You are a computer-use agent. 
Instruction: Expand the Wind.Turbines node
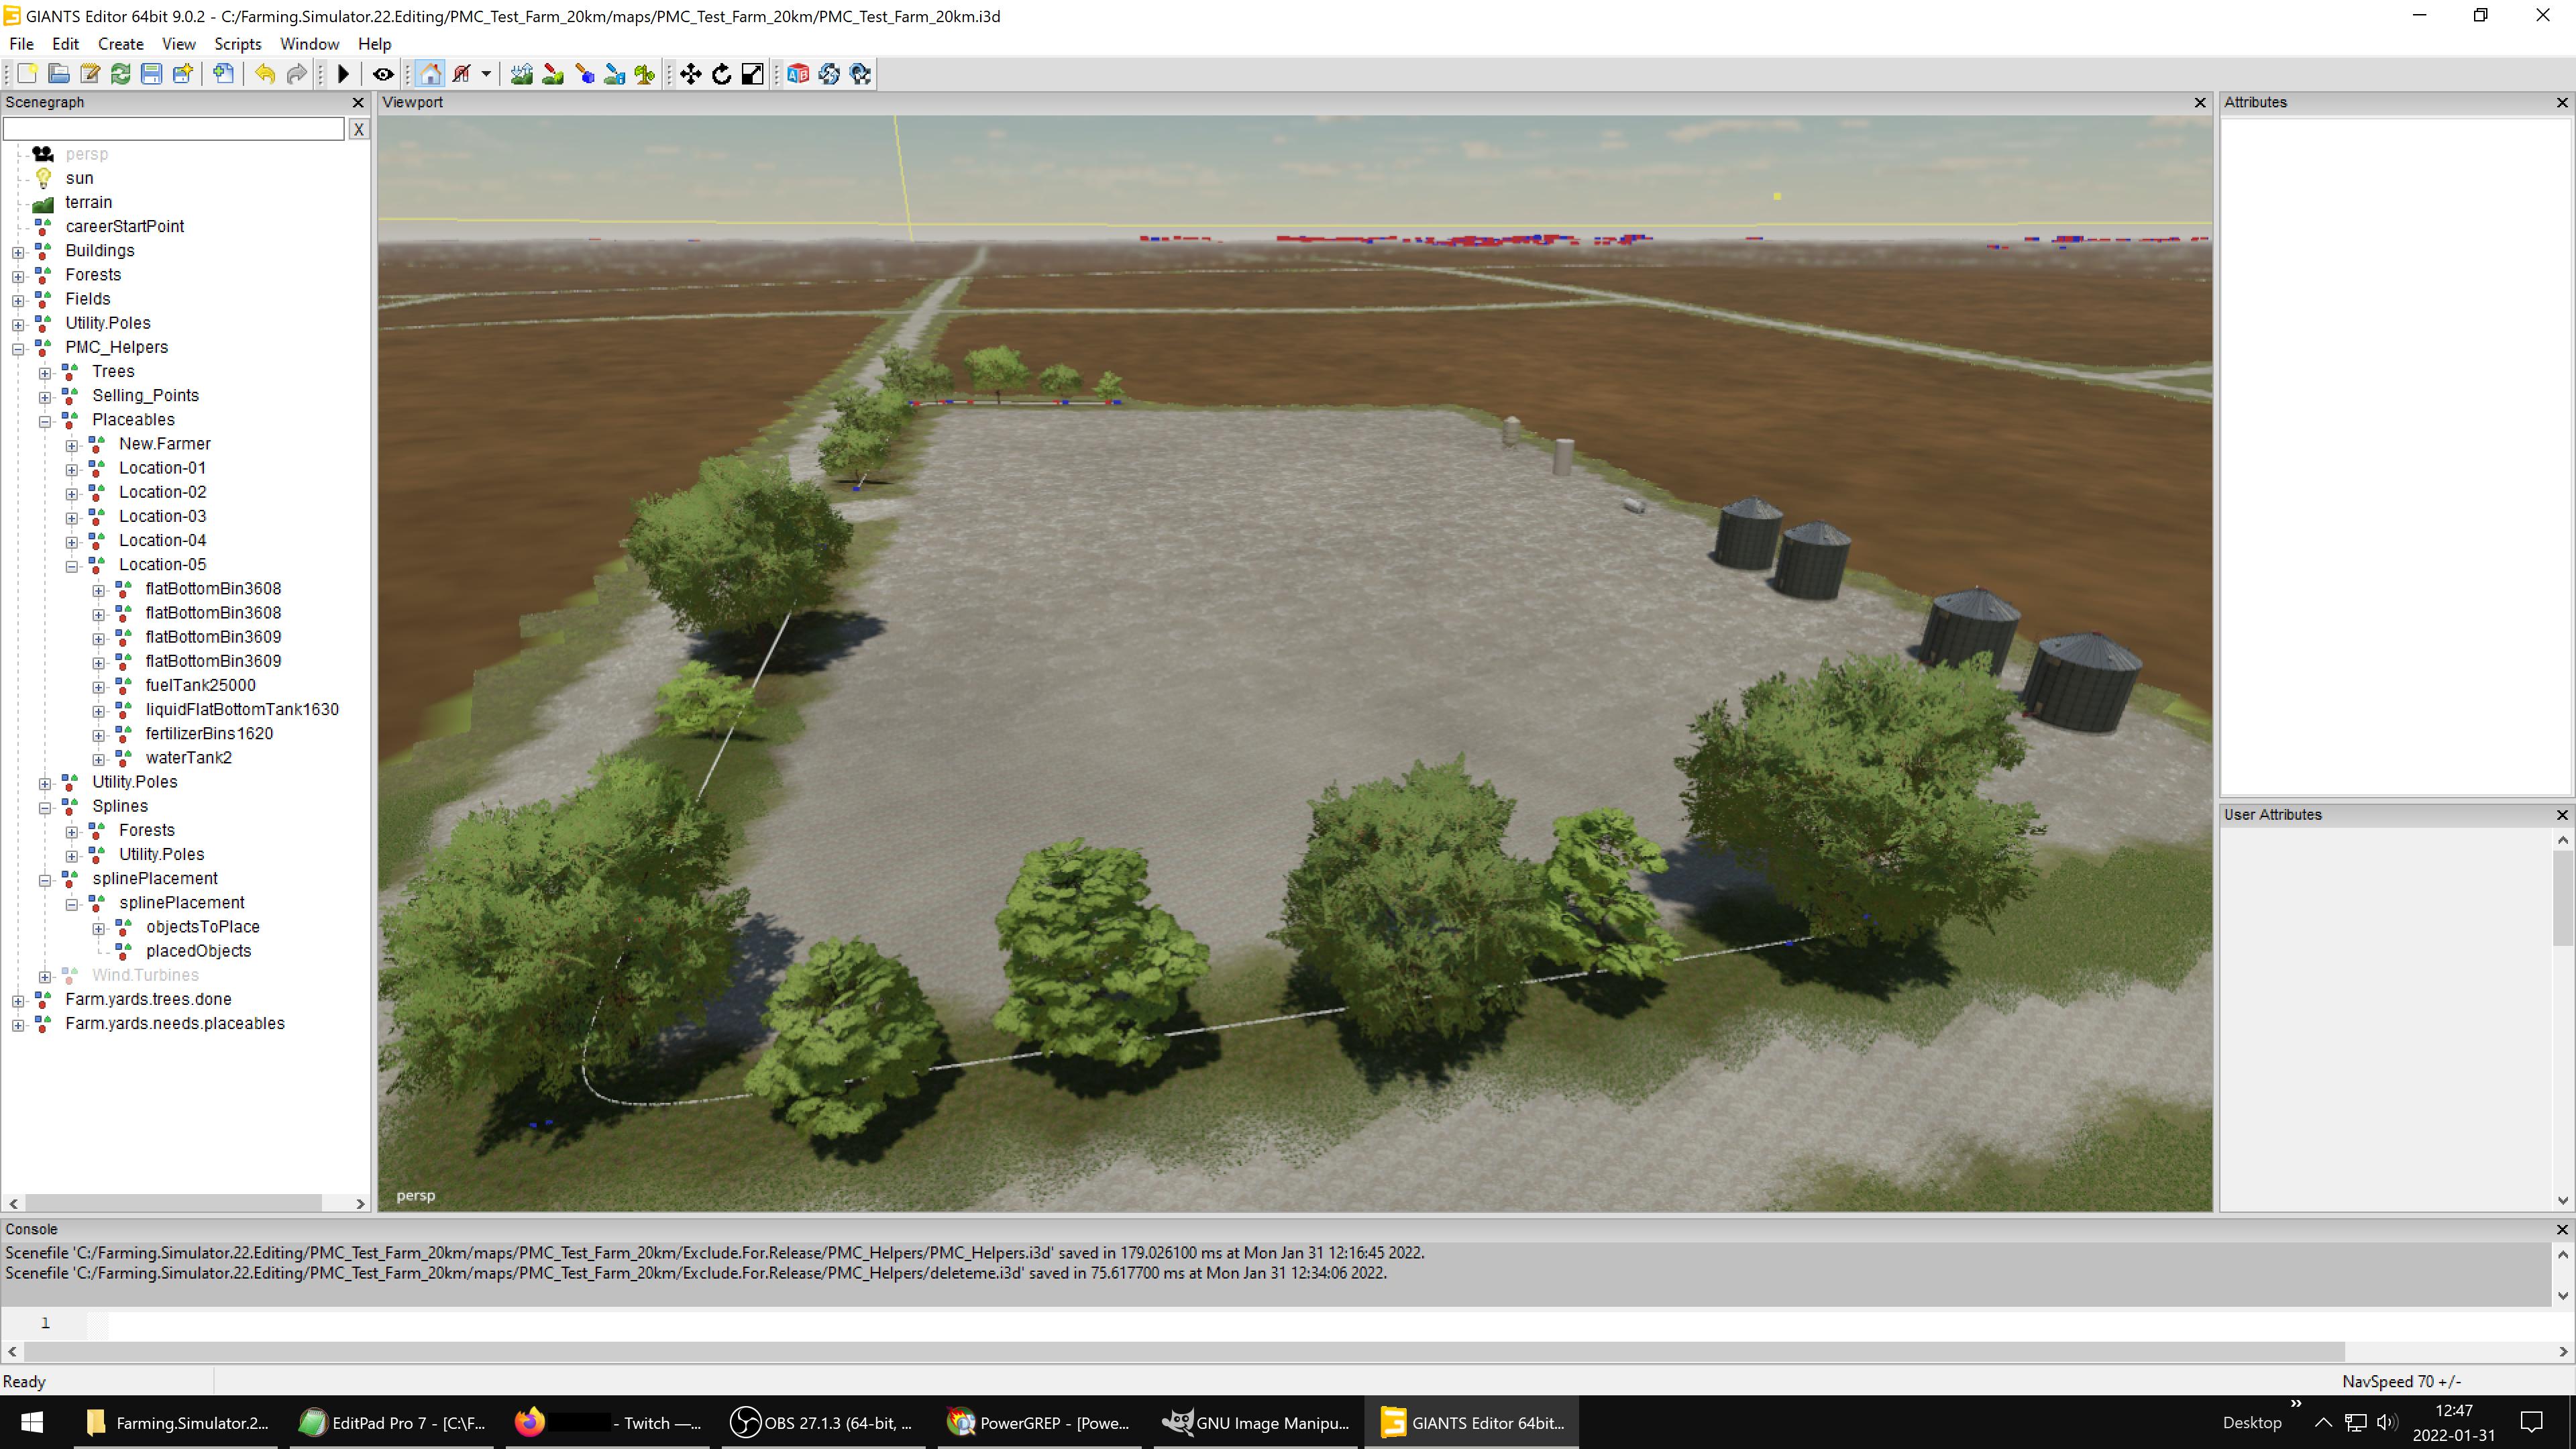[x=45, y=977]
